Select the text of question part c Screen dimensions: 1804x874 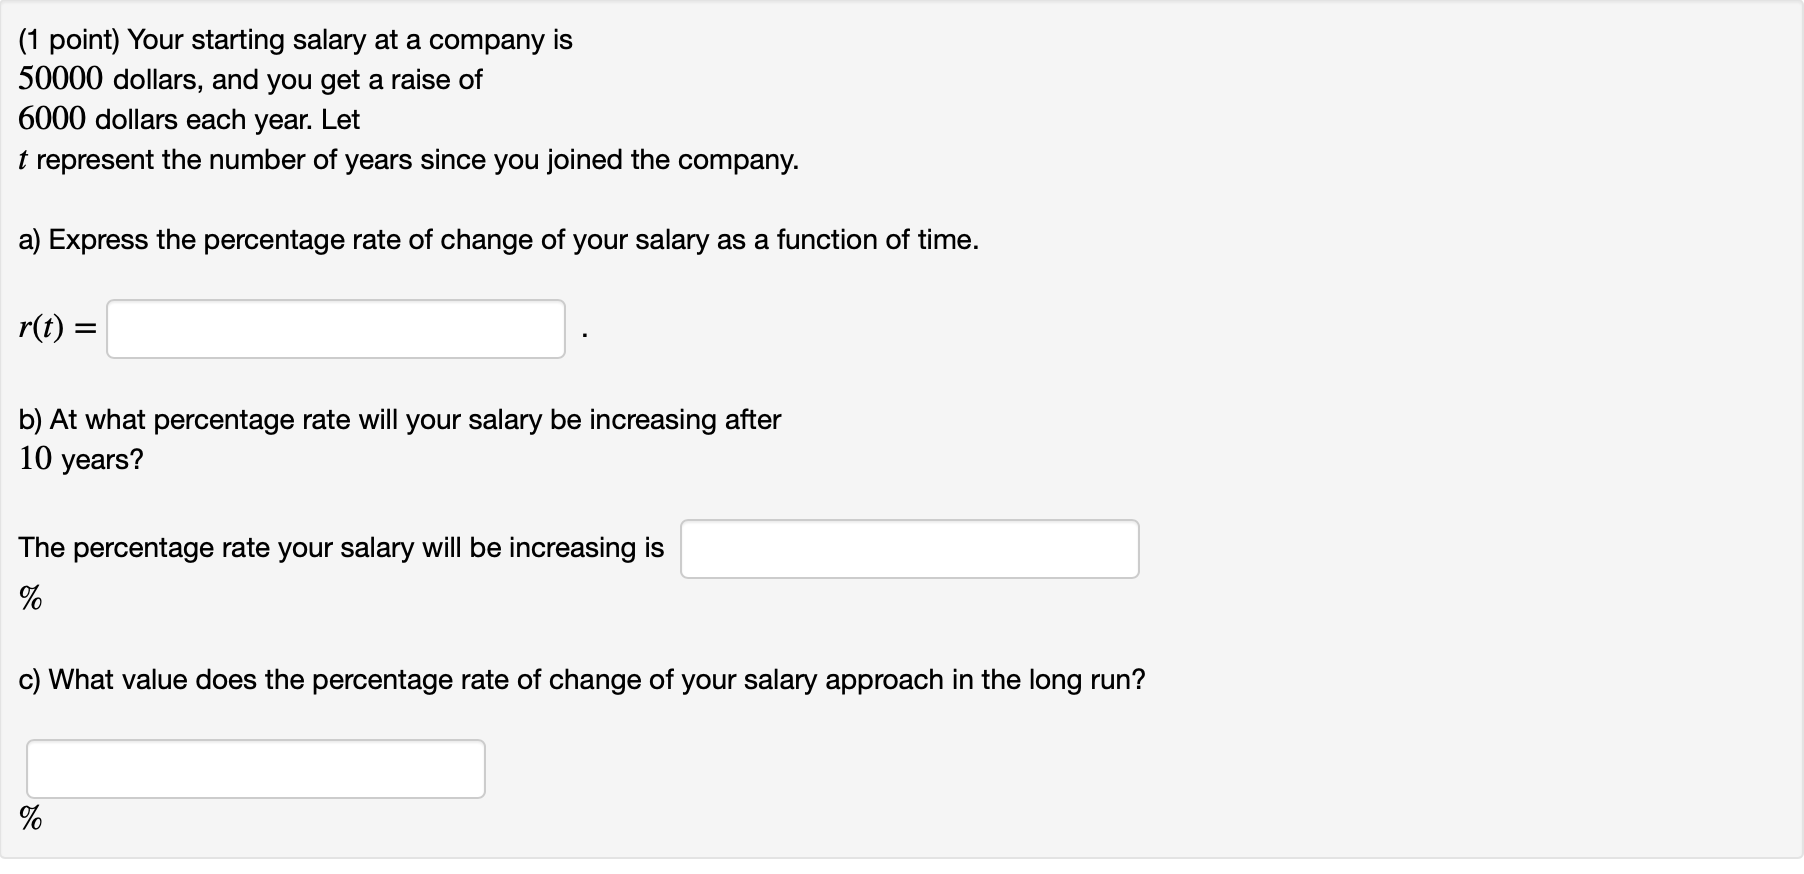tap(582, 679)
